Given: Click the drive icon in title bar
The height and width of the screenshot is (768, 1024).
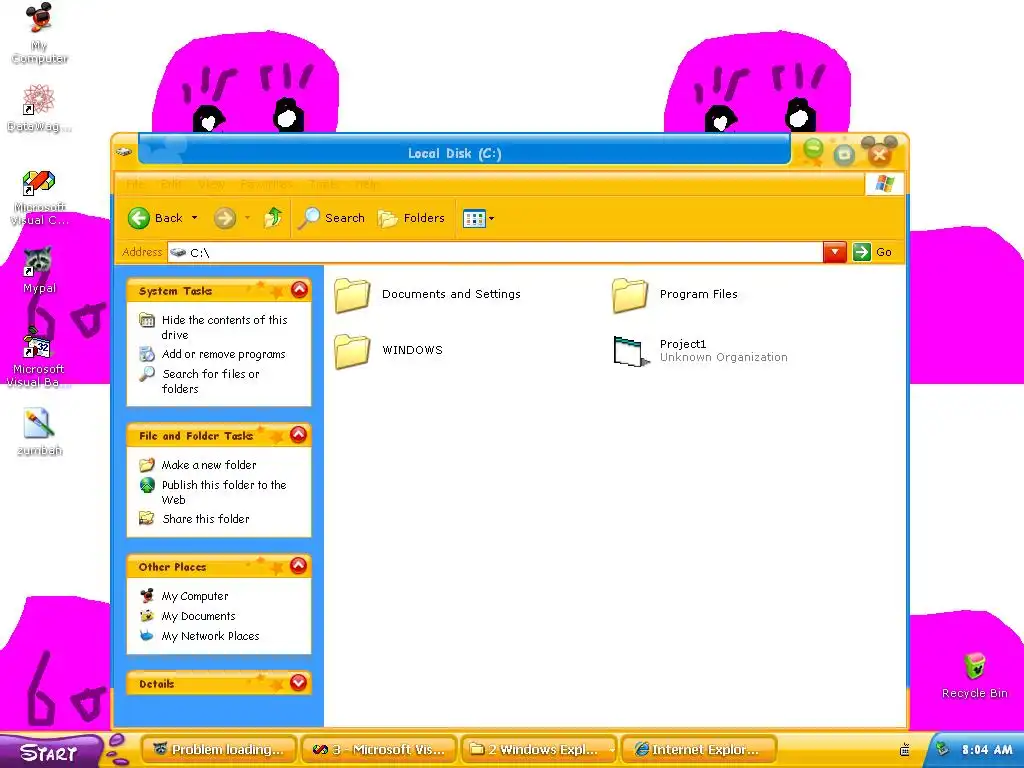Looking at the screenshot, I should point(124,152).
